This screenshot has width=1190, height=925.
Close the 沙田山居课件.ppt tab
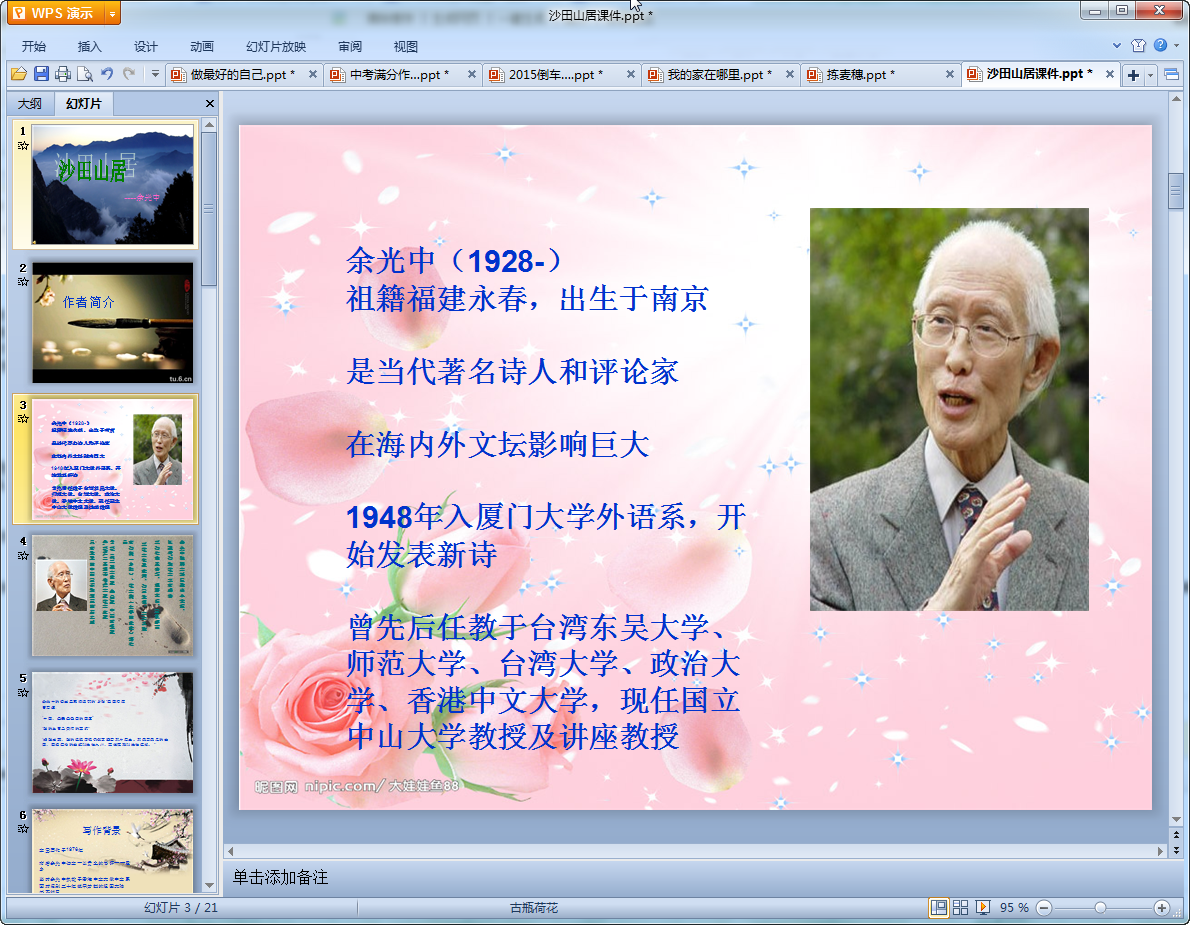(1110, 74)
